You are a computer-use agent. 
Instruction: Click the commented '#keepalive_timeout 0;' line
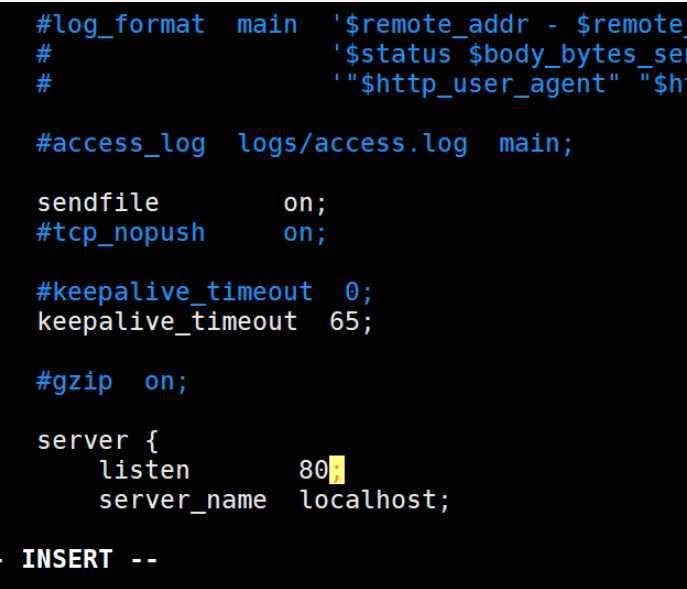coord(205,291)
